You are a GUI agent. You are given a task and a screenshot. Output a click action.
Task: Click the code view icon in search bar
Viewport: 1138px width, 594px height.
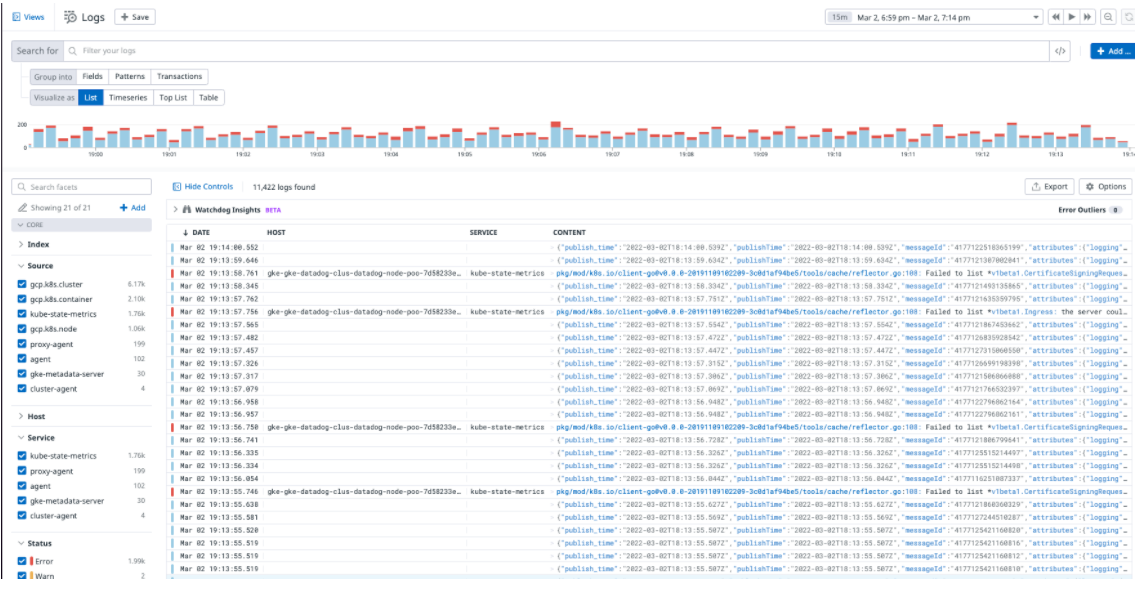pyautogui.click(x=1060, y=51)
